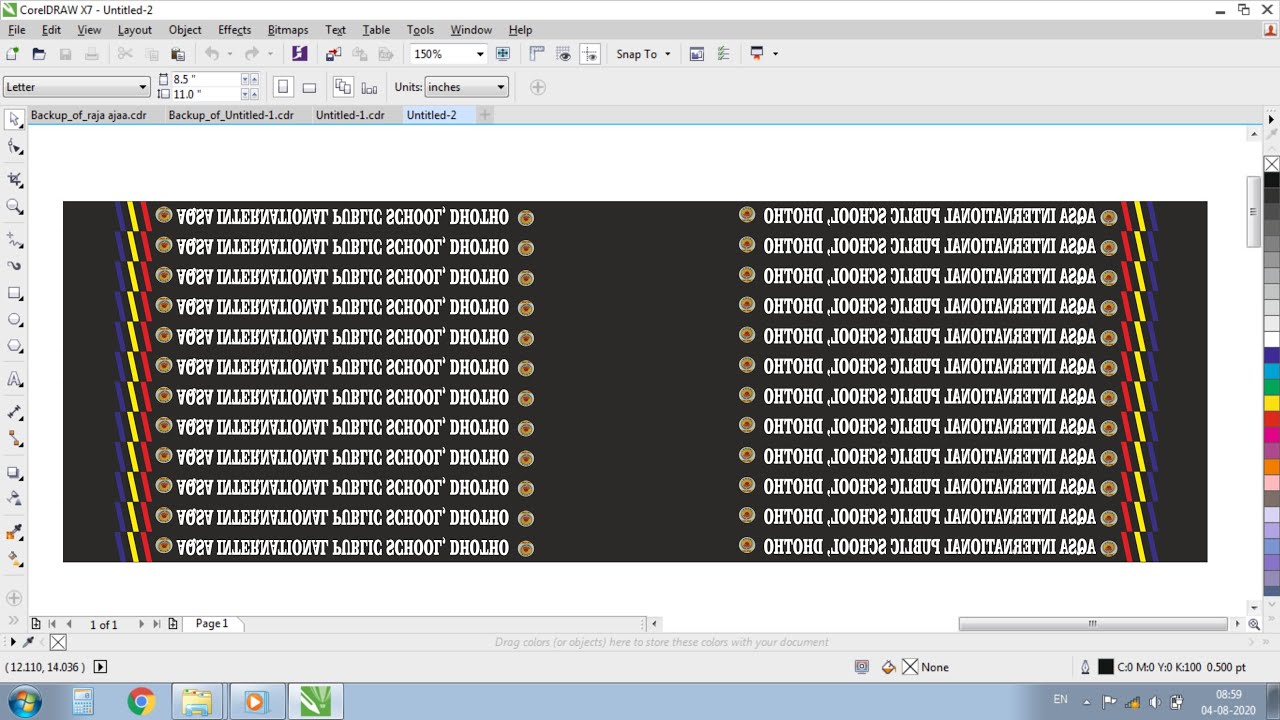Screen dimensions: 1280x720
Task: Expand the Redo history dropdown arrow
Action: point(270,54)
